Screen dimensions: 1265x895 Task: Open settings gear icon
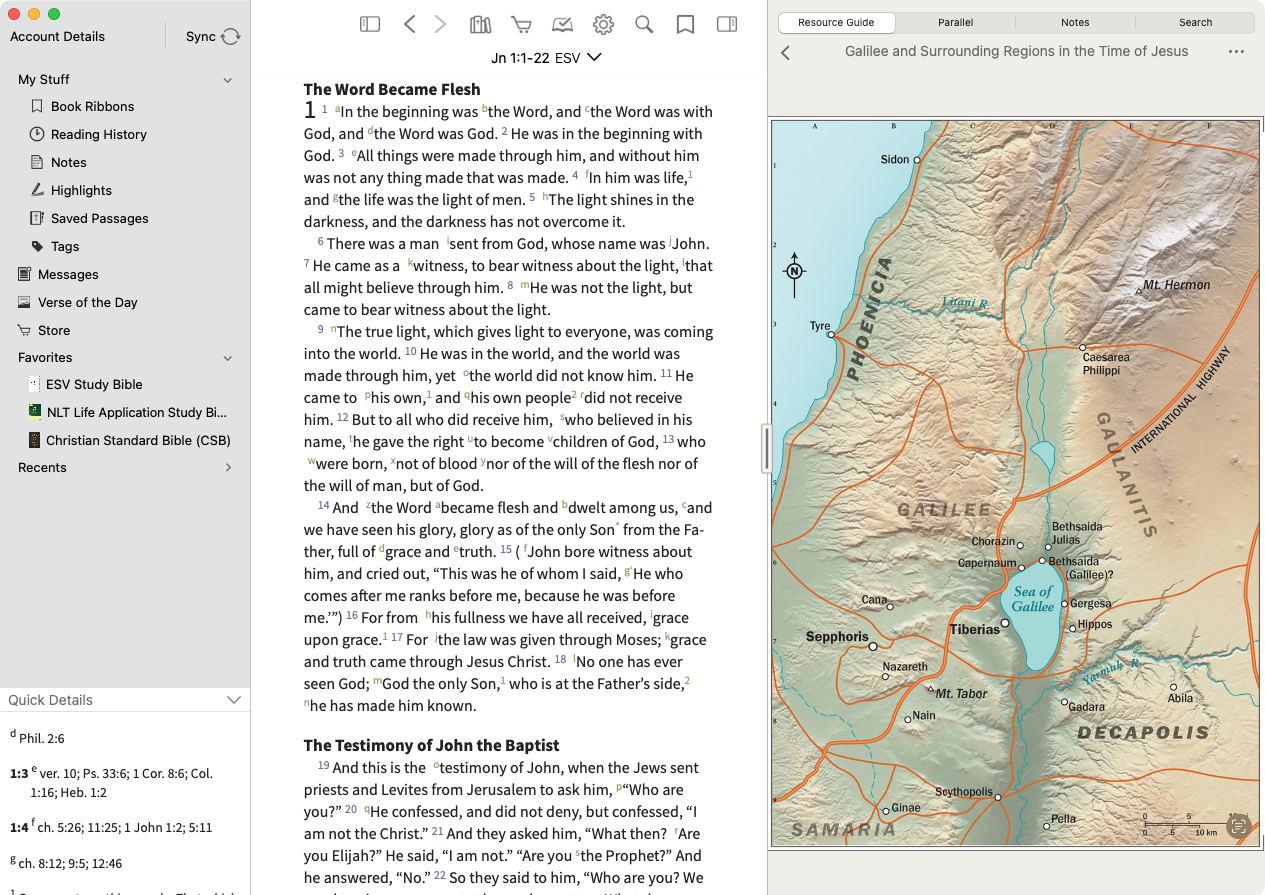[603, 24]
